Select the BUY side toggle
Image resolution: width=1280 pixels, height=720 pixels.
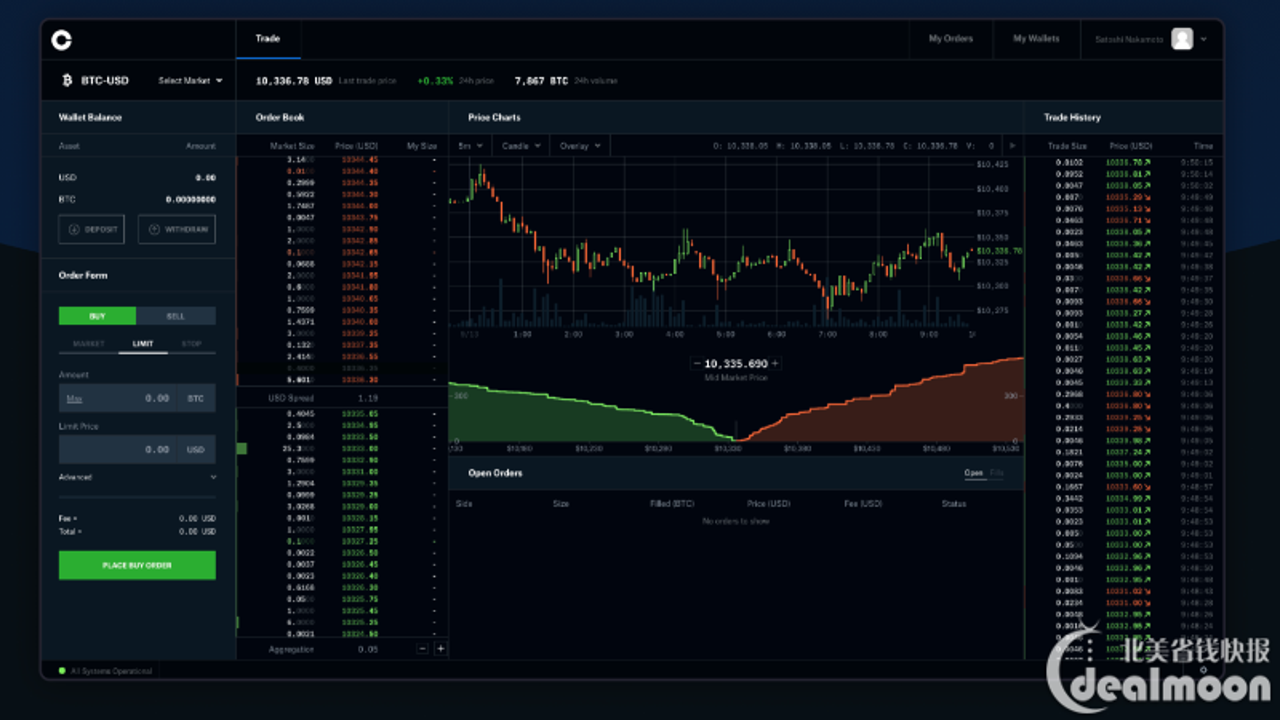(x=97, y=316)
